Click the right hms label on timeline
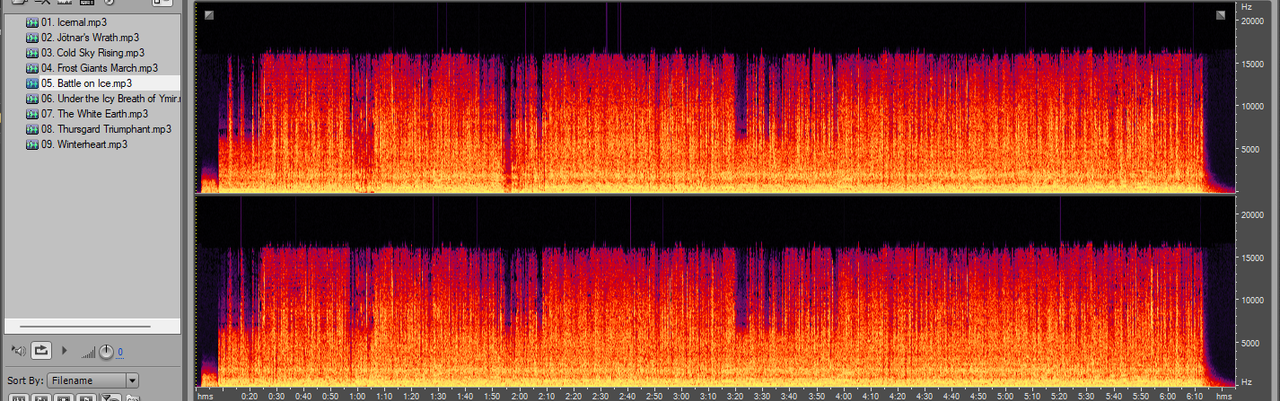 point(1223,396)
